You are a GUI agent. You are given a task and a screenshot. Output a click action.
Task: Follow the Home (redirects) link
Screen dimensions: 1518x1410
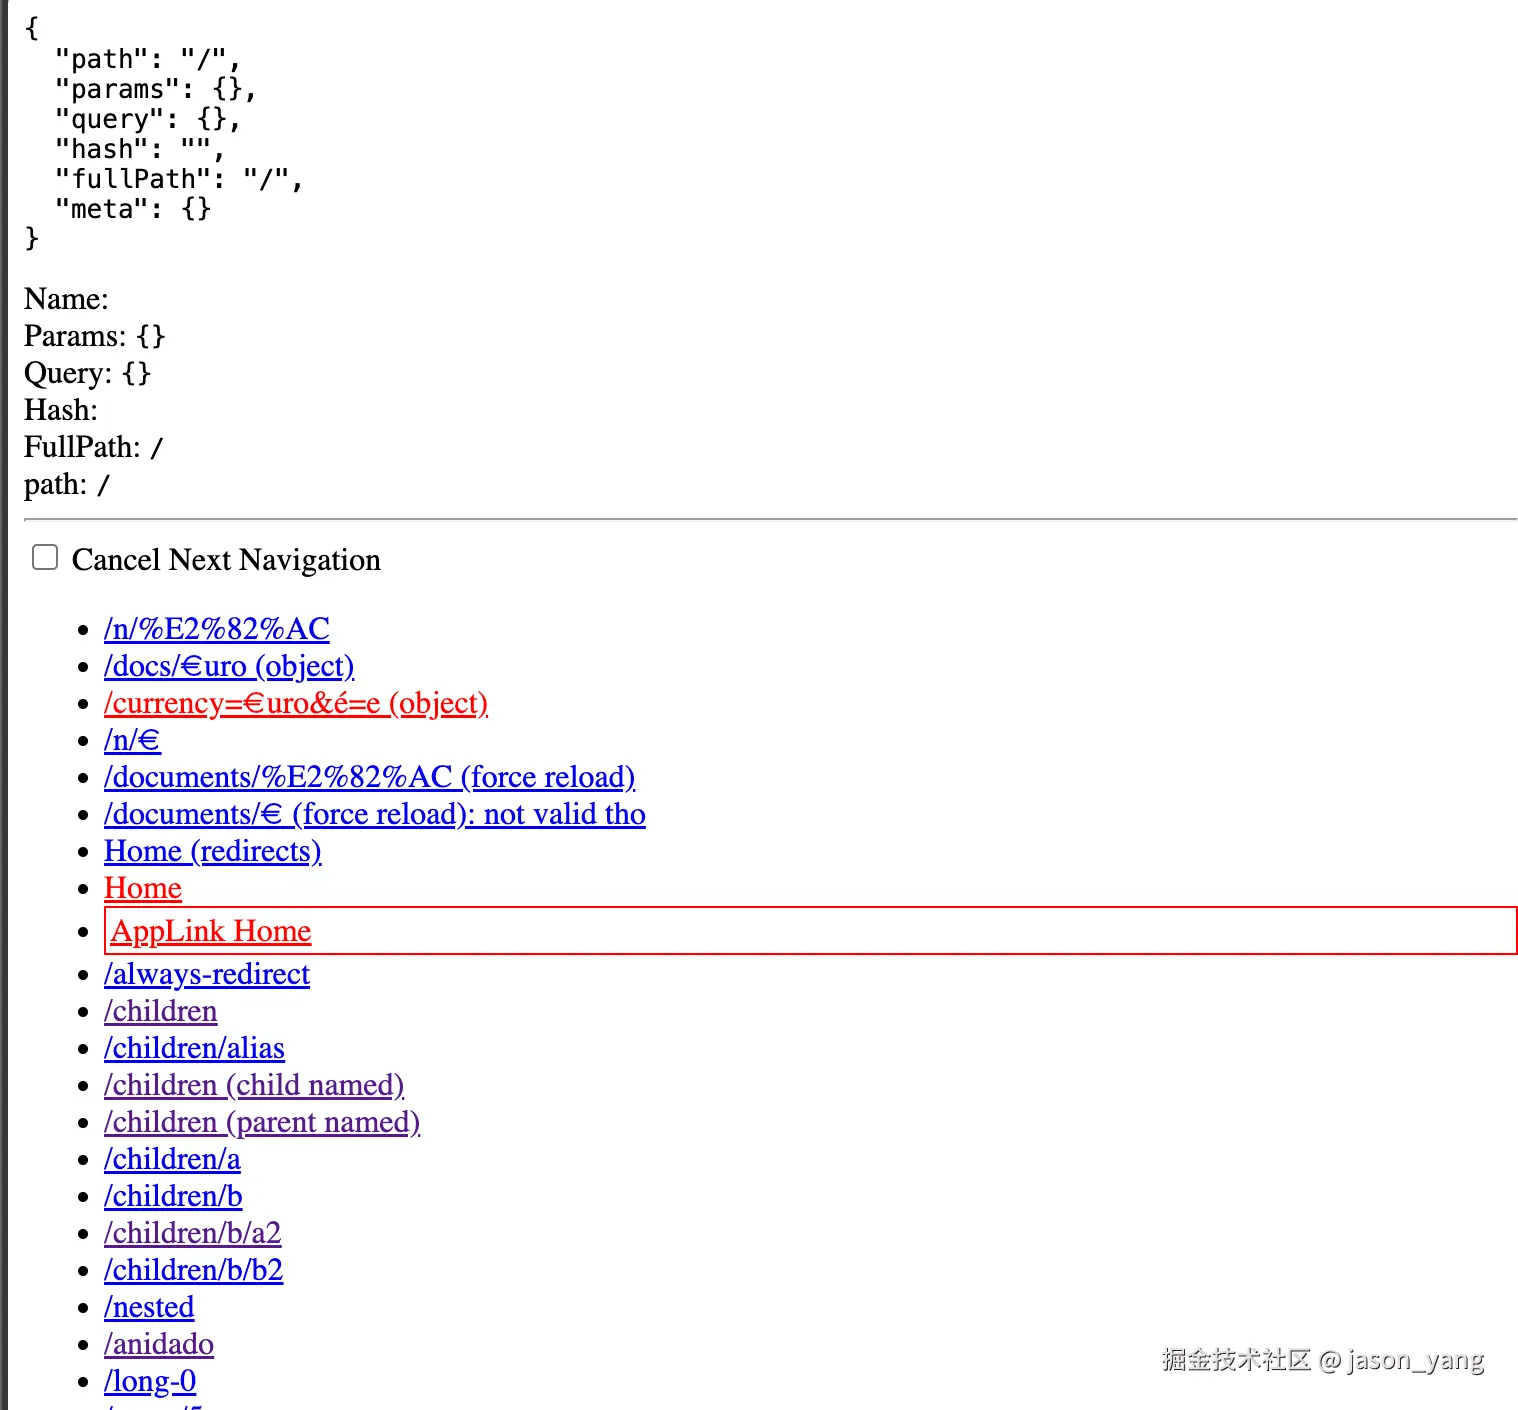click(x=212, y=851)
